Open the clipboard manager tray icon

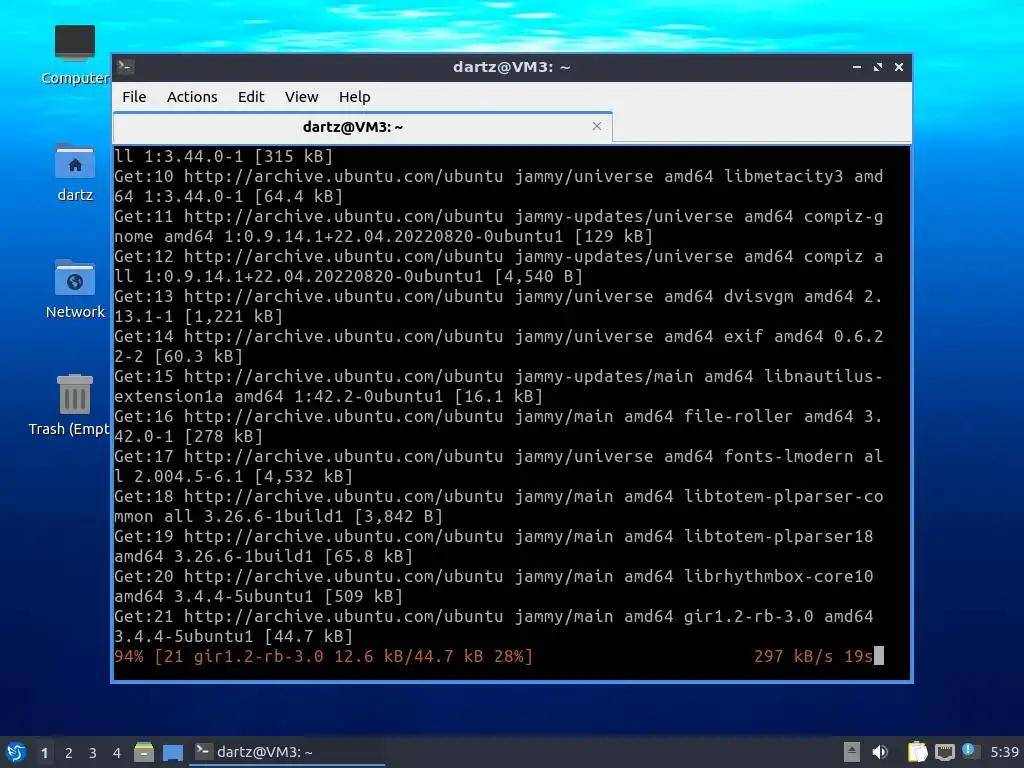point(918,752)
